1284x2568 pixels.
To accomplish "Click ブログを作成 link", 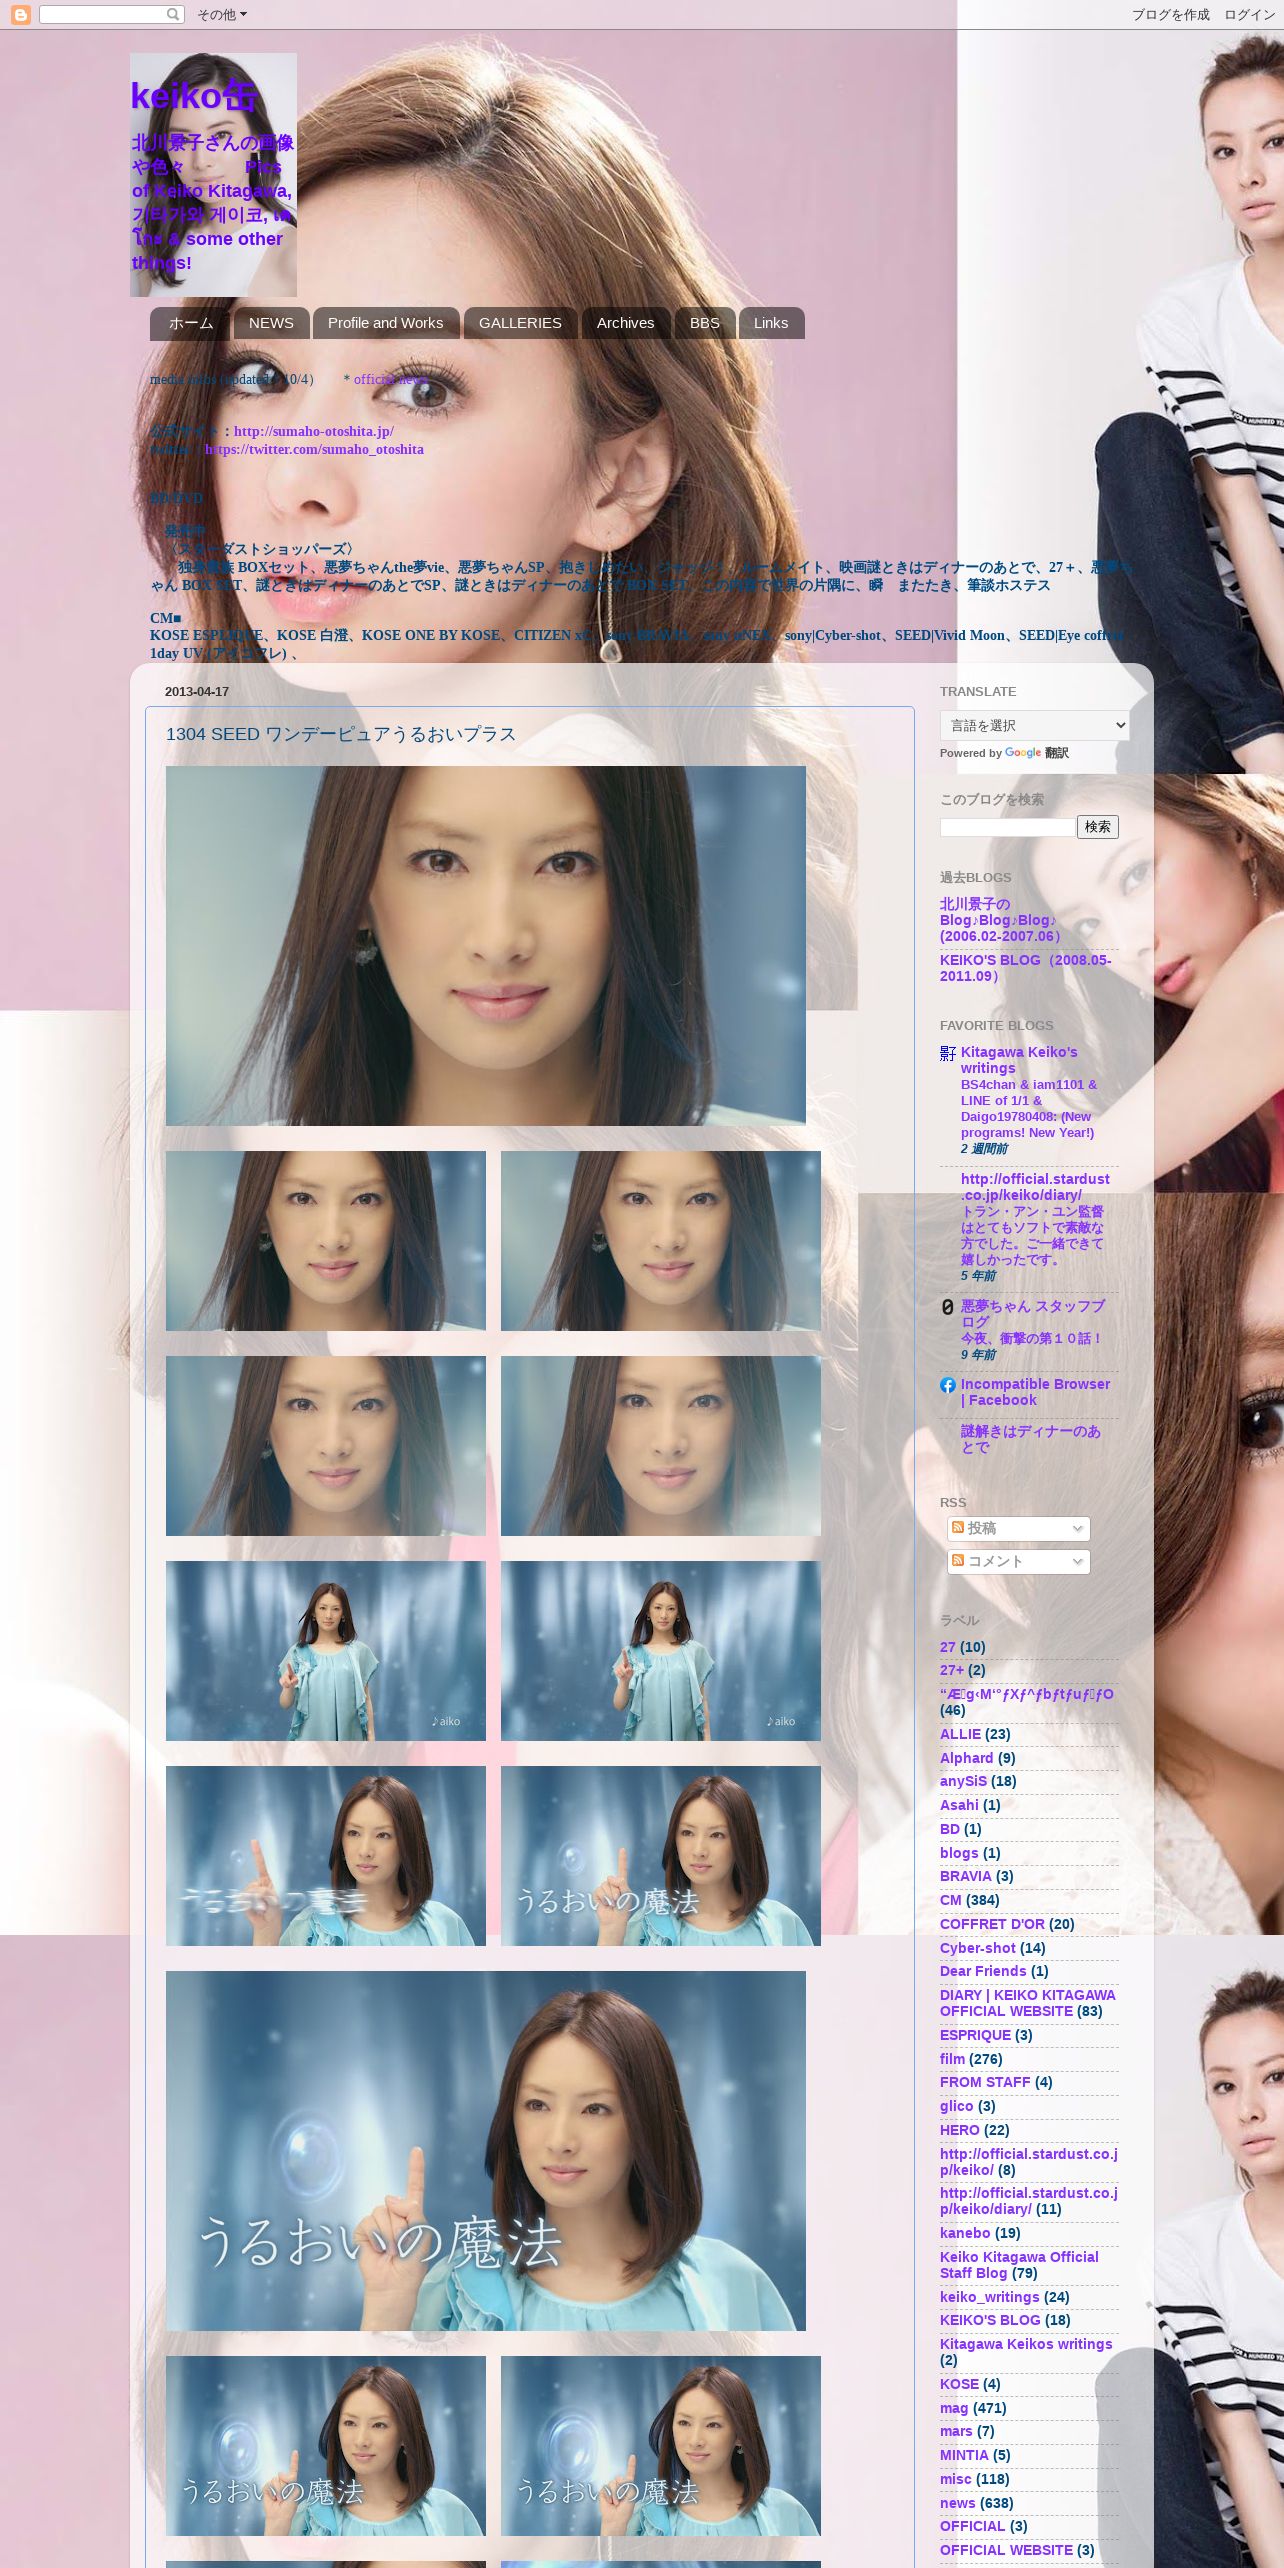I will [x=1170, y=14].
